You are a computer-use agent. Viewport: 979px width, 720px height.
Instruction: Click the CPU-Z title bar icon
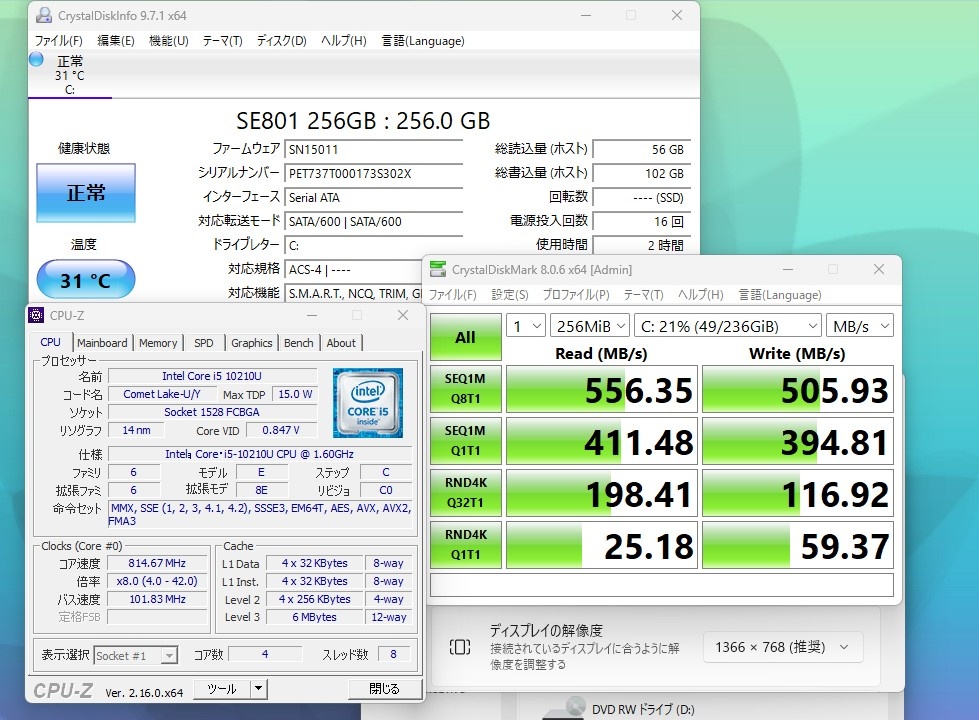36,315
